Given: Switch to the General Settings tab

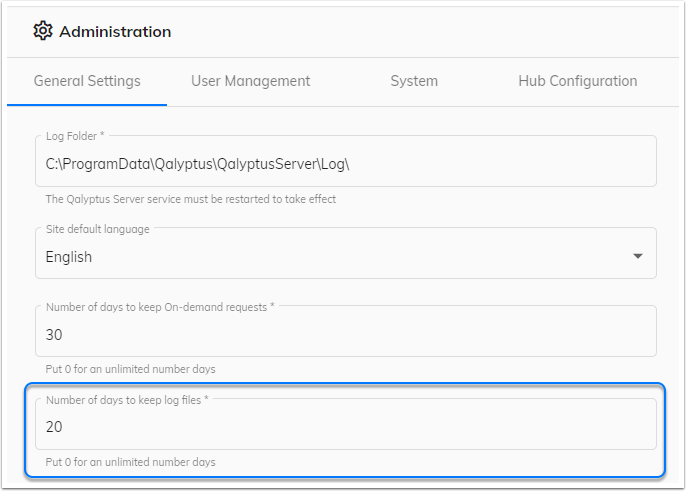Looking at the screenshot, I should (x=87, y=81).
